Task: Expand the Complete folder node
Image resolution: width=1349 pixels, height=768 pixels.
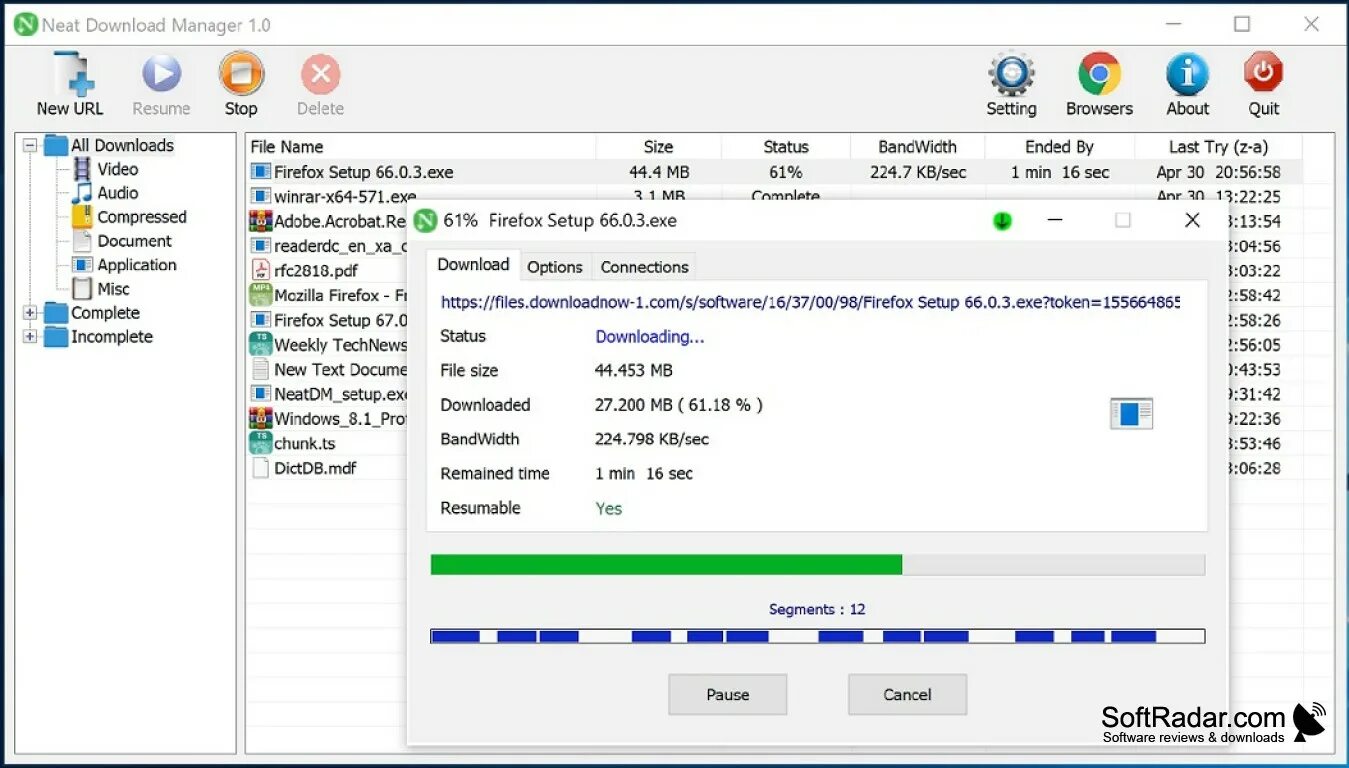Action: 30,313
